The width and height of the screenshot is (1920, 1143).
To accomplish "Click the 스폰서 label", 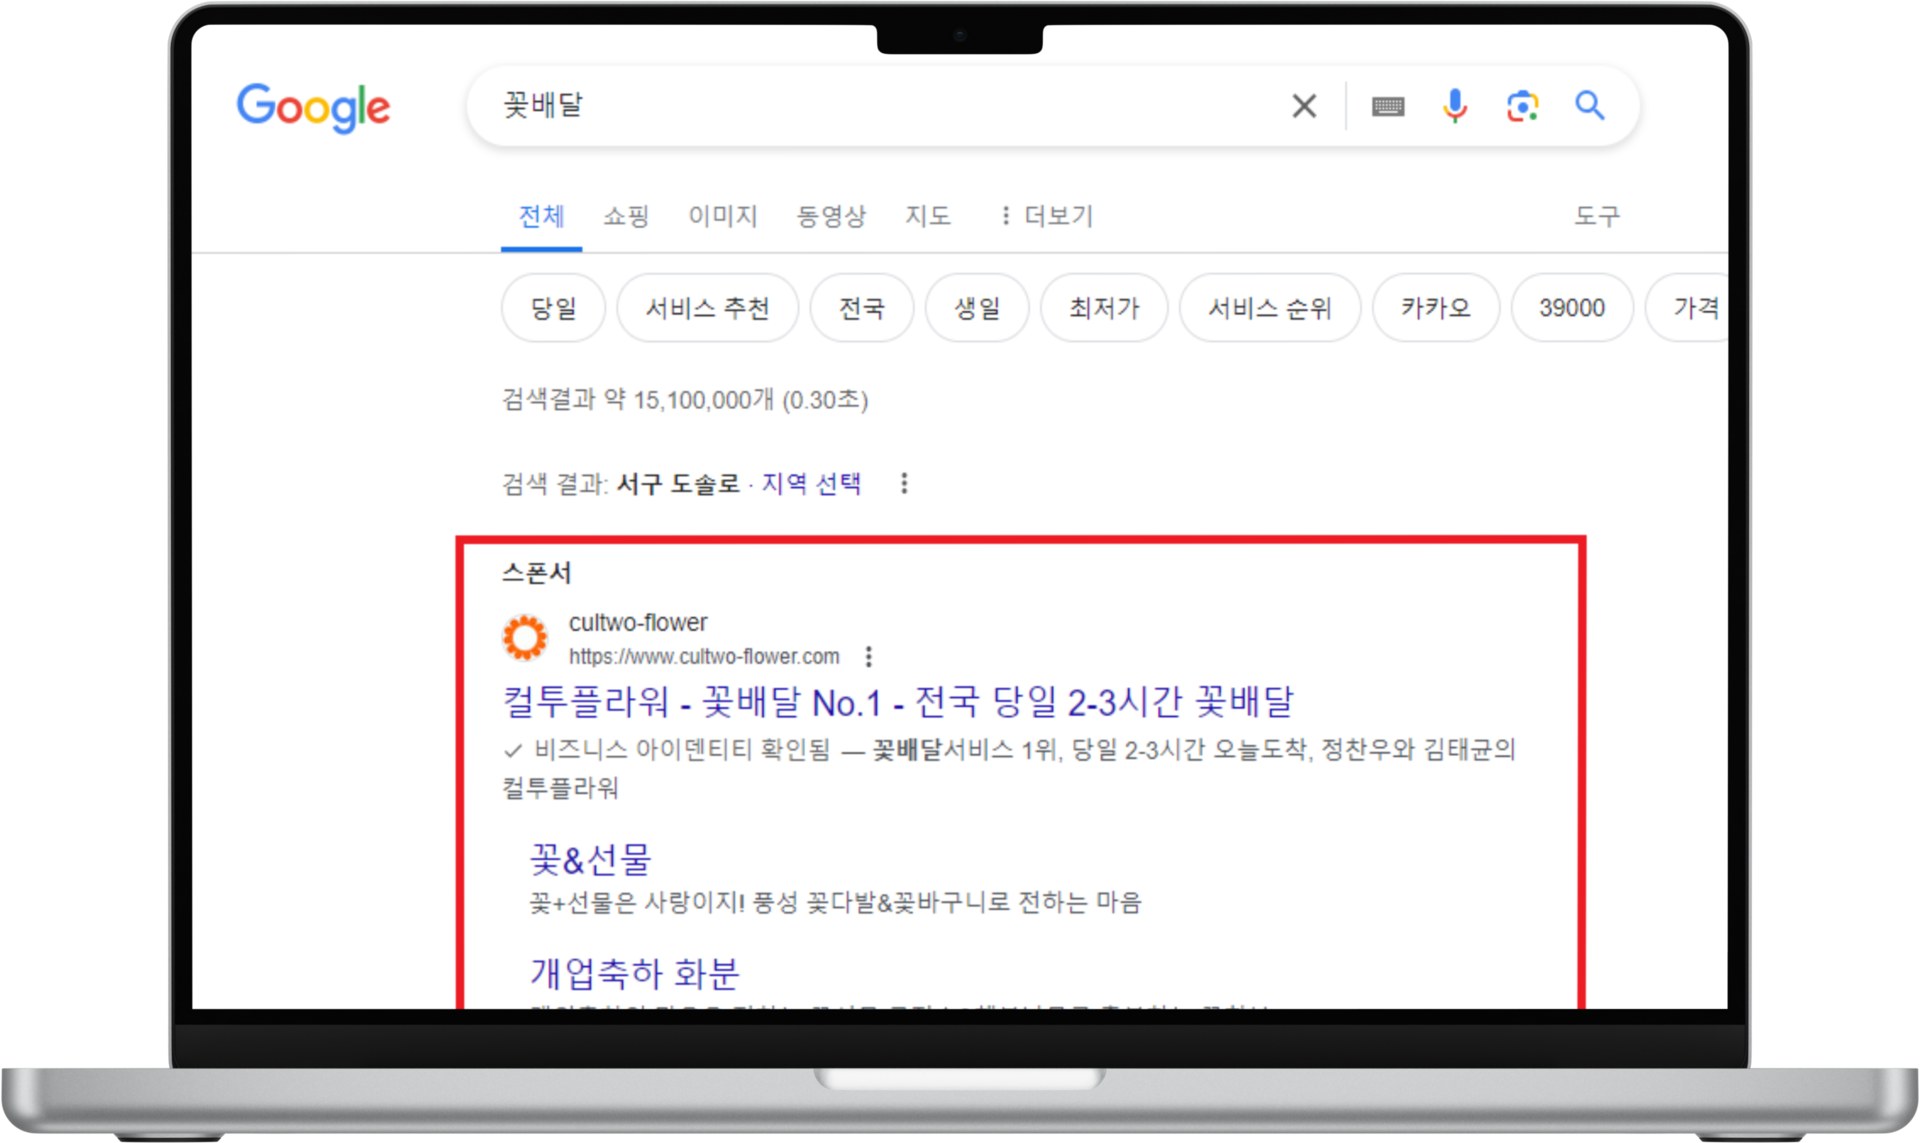I will click(537, 573).
